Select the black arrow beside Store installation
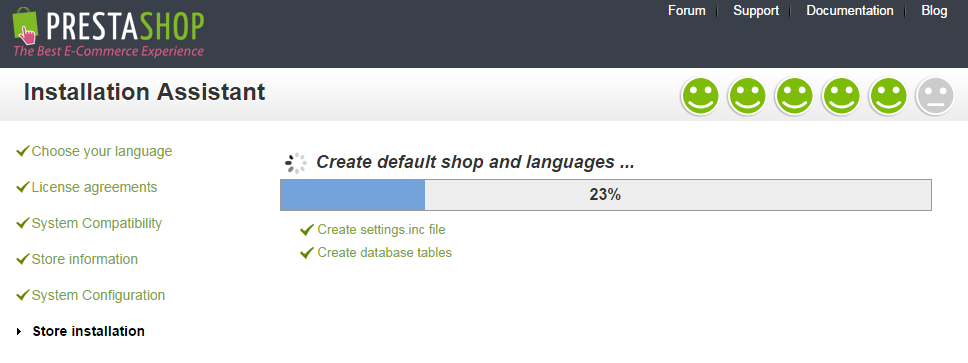968x363 pixels. (19, 332)
